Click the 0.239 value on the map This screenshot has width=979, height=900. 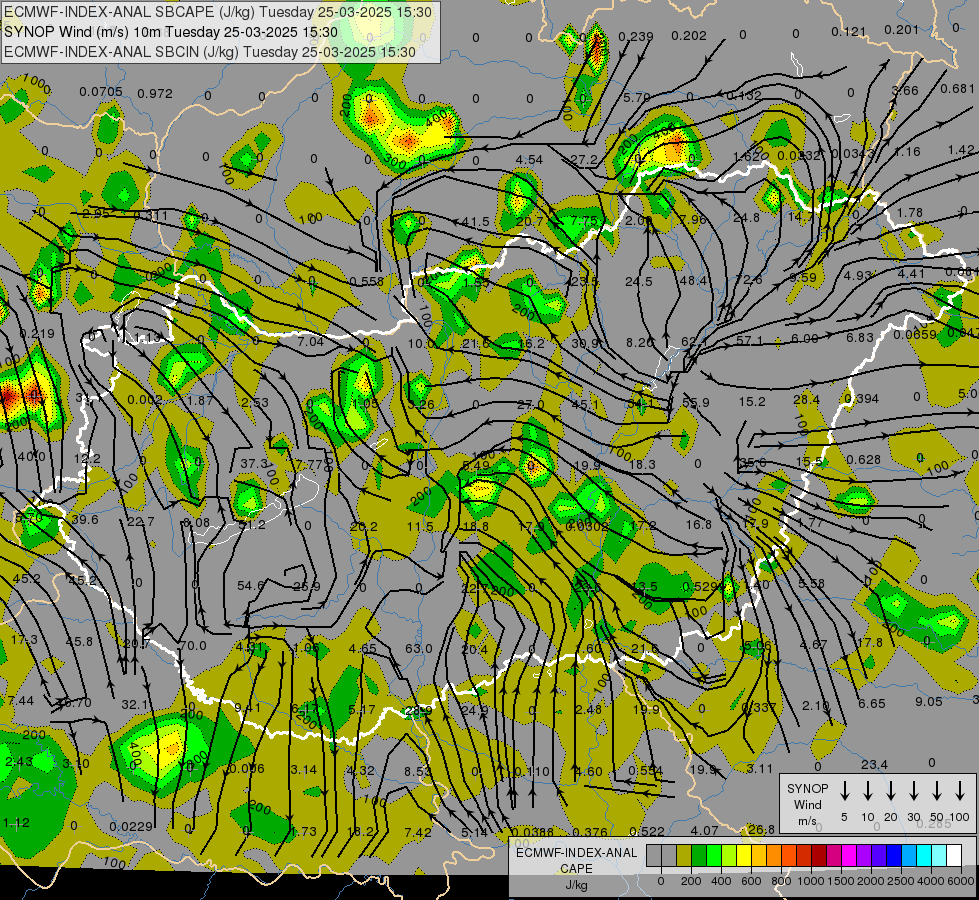click(636, 37)
